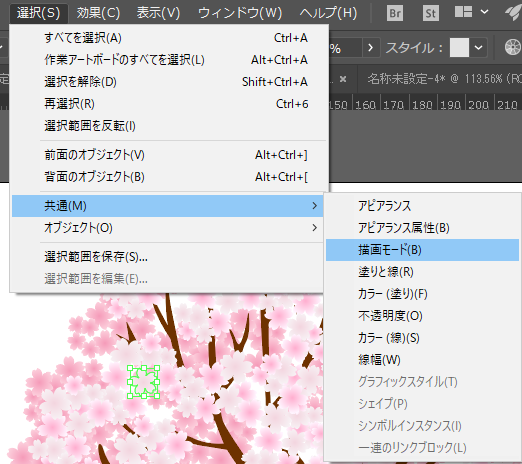Screen dimensions: 522x464
Task: Open the ウィンドウ(W) menu
Action: pos(240,13)
